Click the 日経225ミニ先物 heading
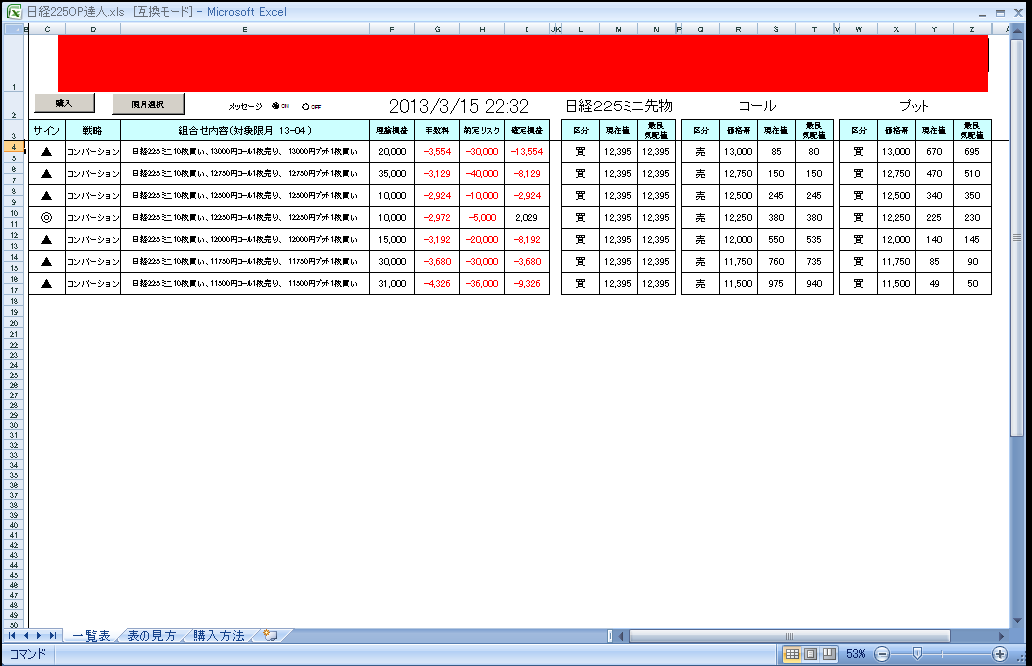The image size is (1032, 666). pyautogui.click(x=619, y=105)
